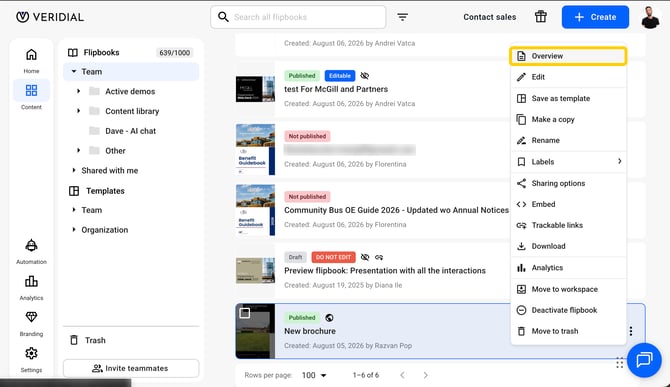This screenshot has height=387, width=670.
Task: Open the filter options icon
Action: click(x=403, y=17)
